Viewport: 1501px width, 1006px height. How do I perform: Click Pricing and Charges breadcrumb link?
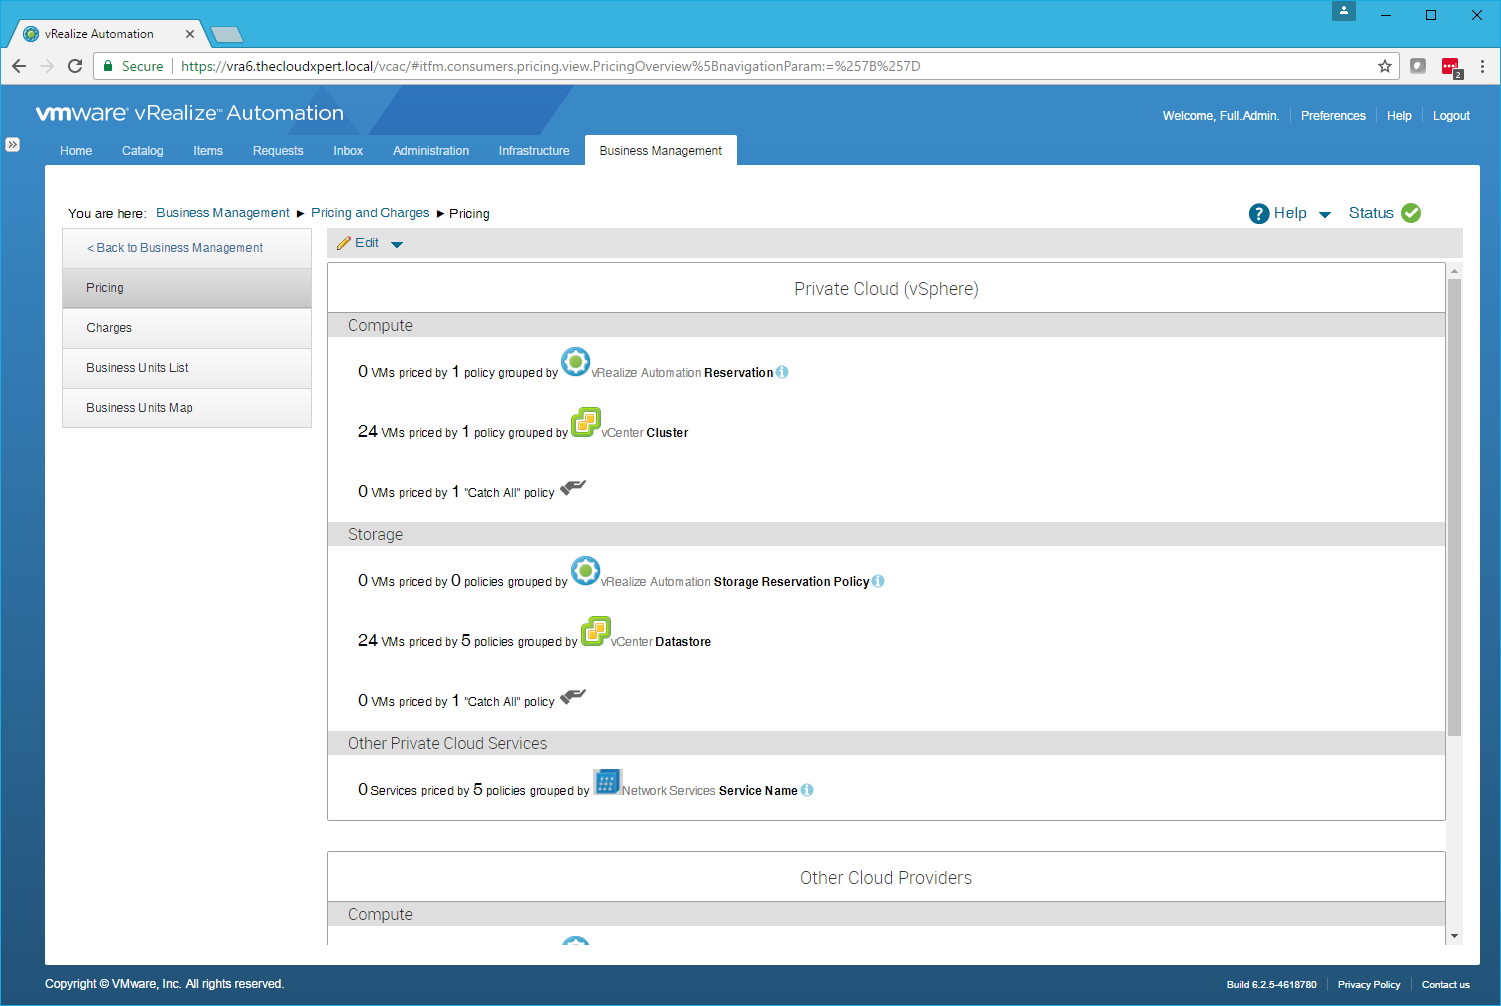[x=370, y=213]
